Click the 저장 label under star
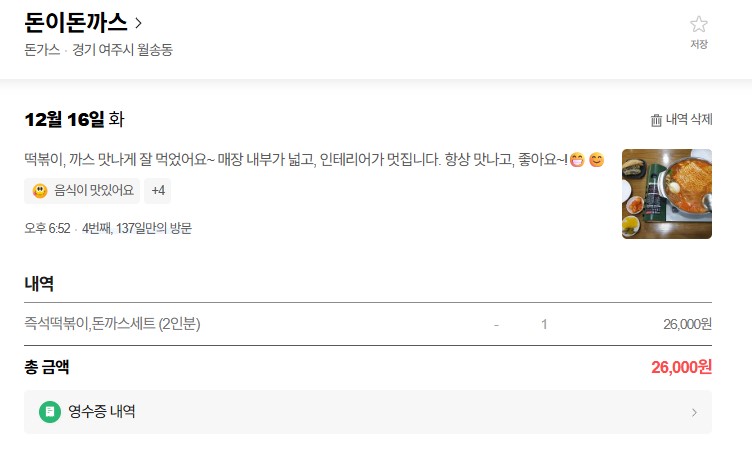 [698, 45]
